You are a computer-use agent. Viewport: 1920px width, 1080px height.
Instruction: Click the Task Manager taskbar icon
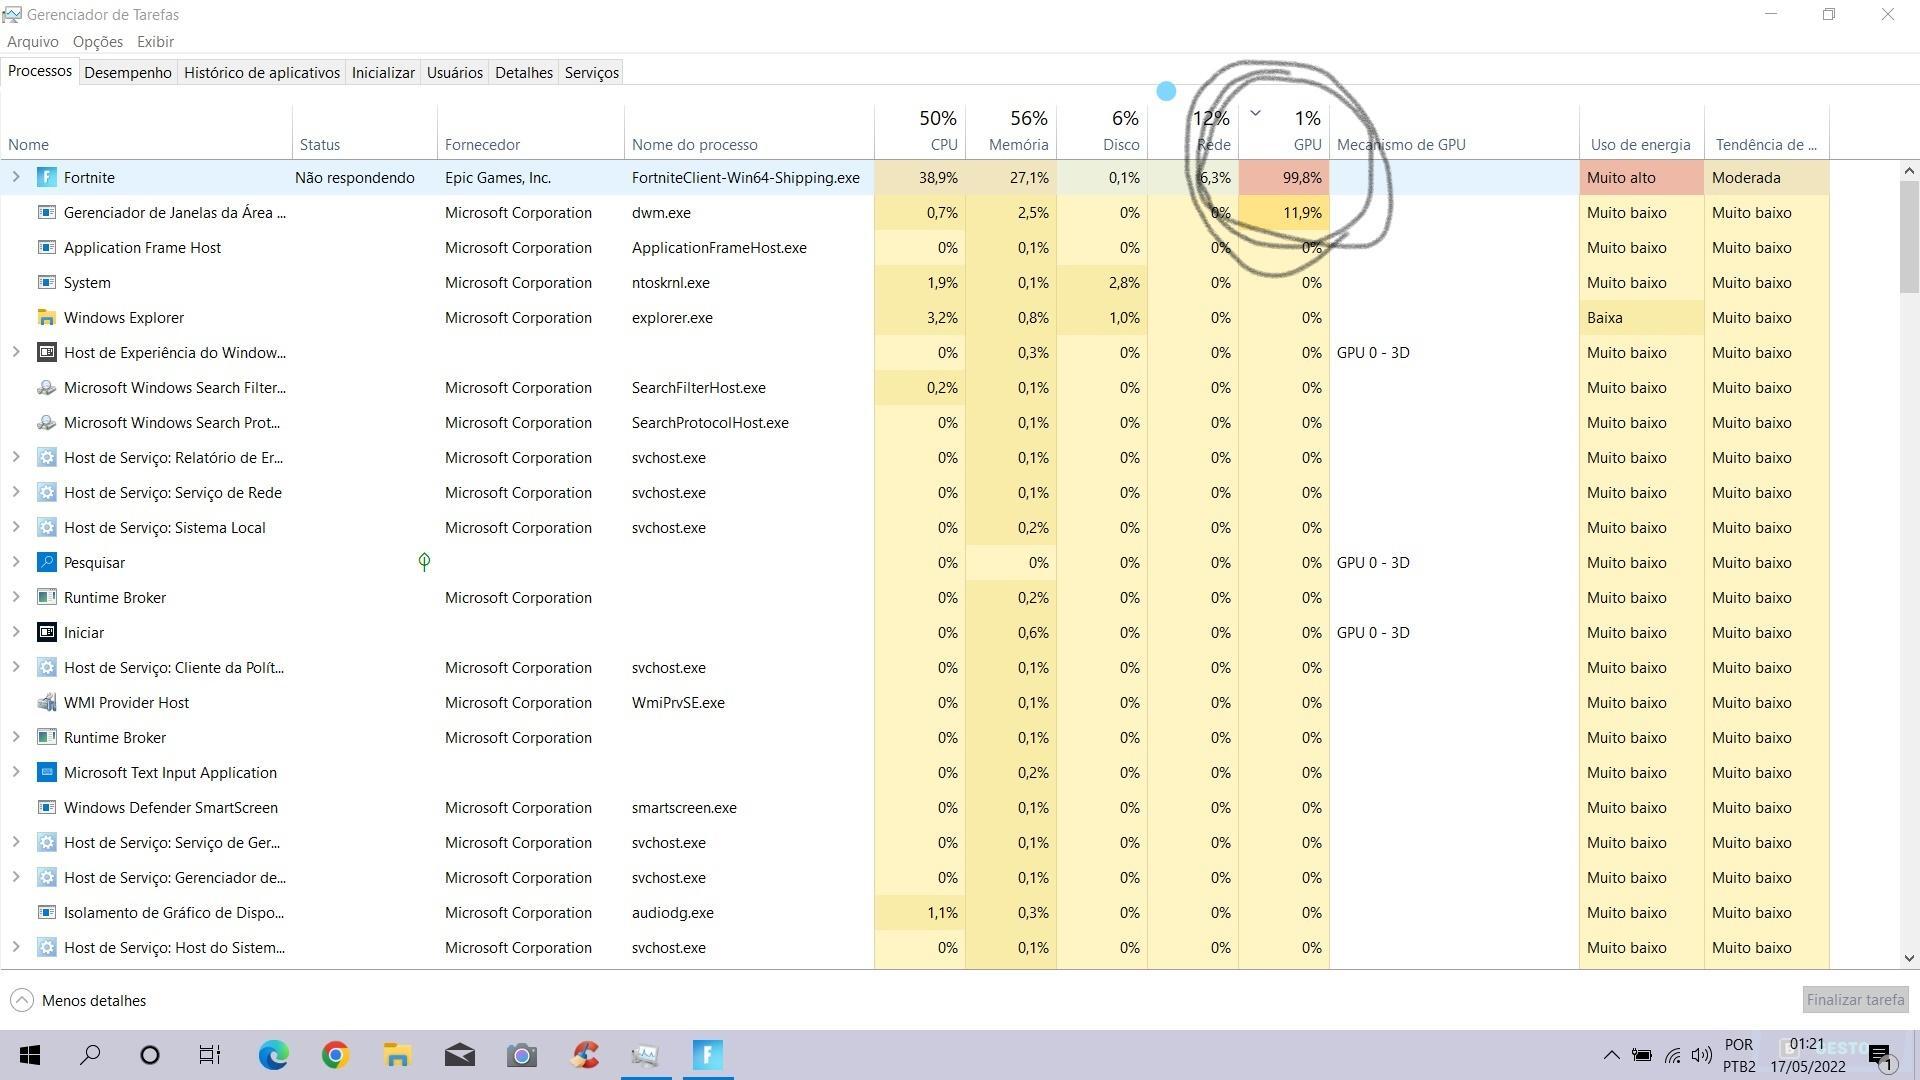point(646,1055)
